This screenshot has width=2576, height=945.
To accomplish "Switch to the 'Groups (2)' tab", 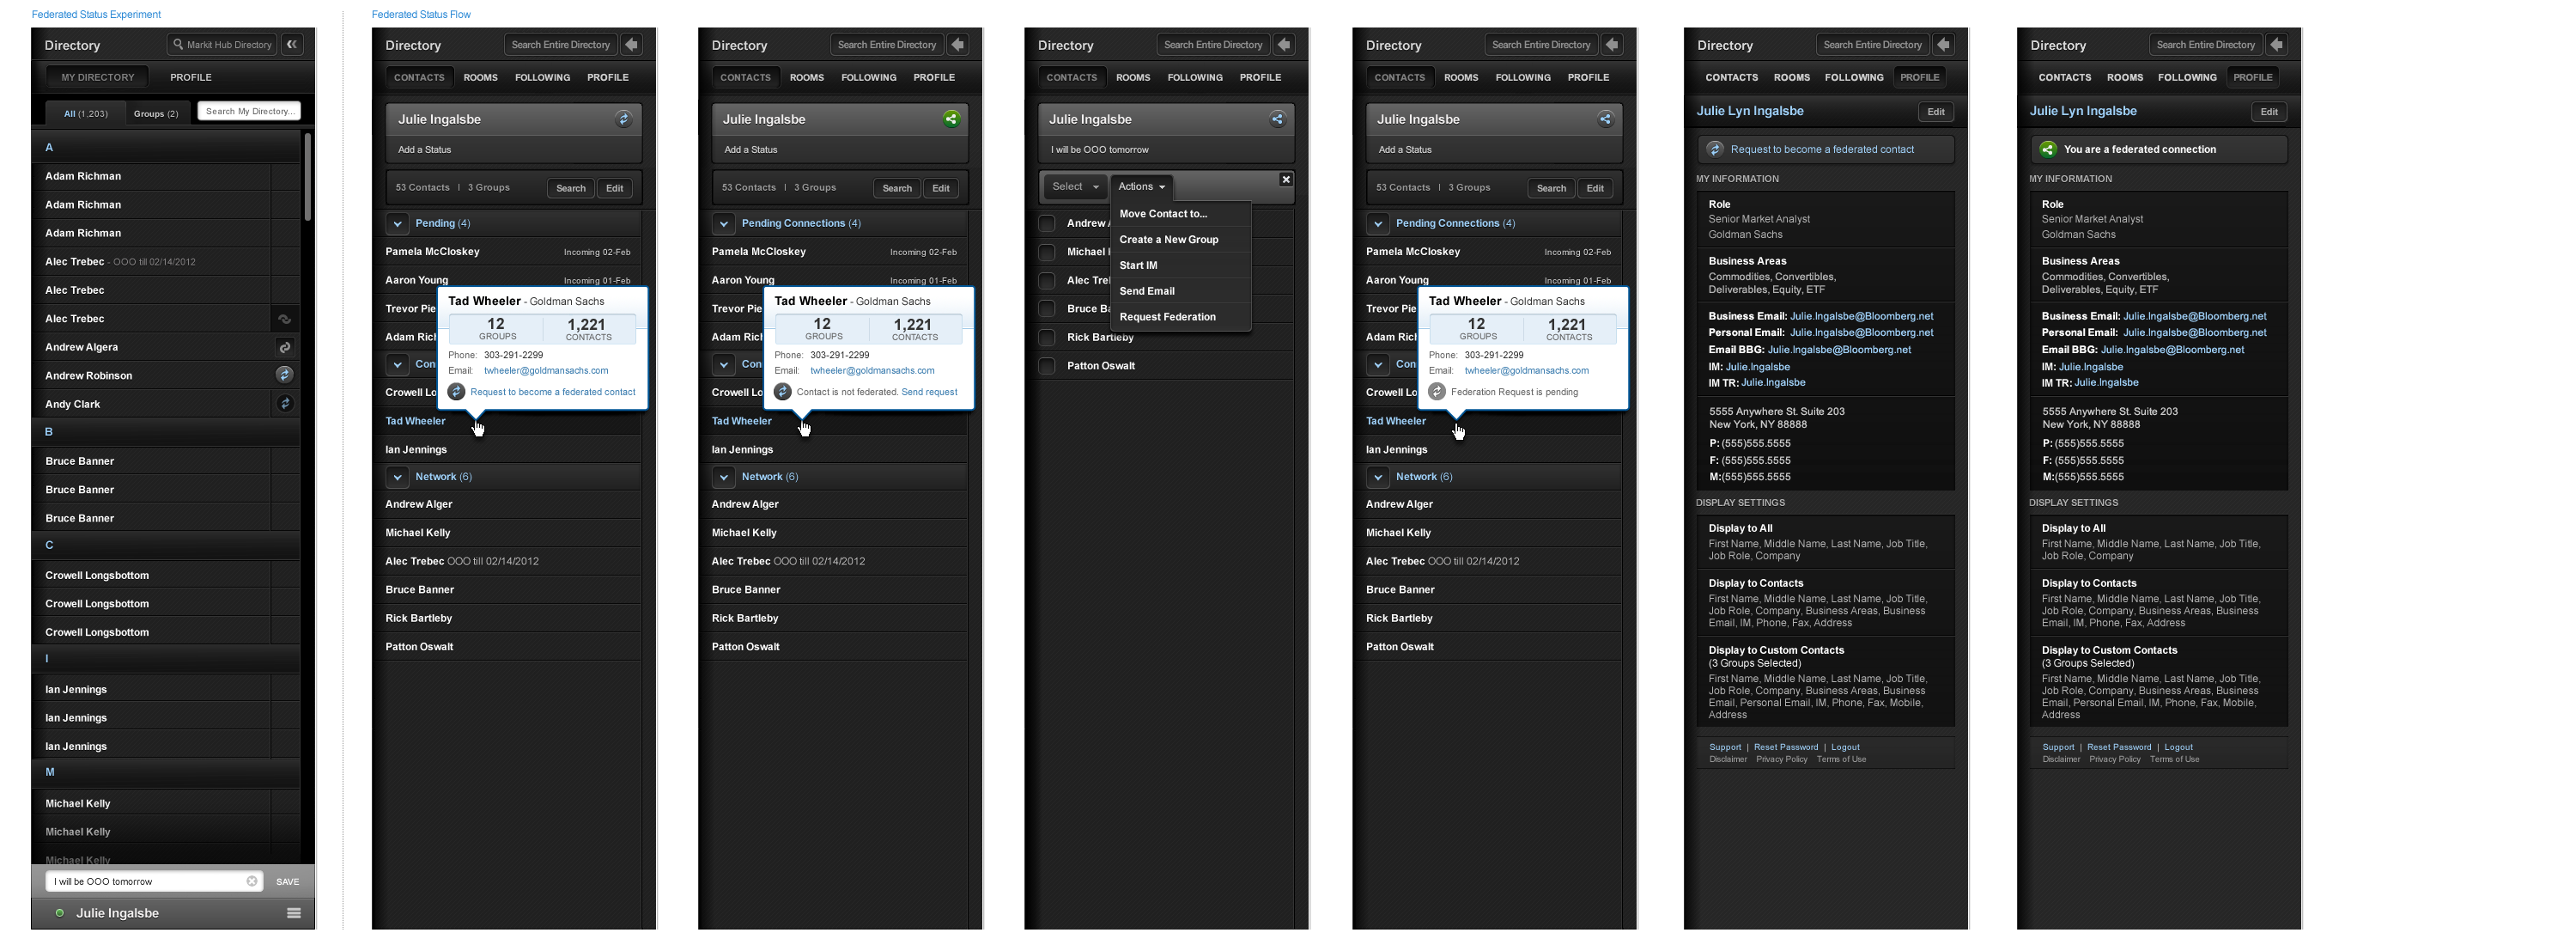I will (x=156, y=113).
